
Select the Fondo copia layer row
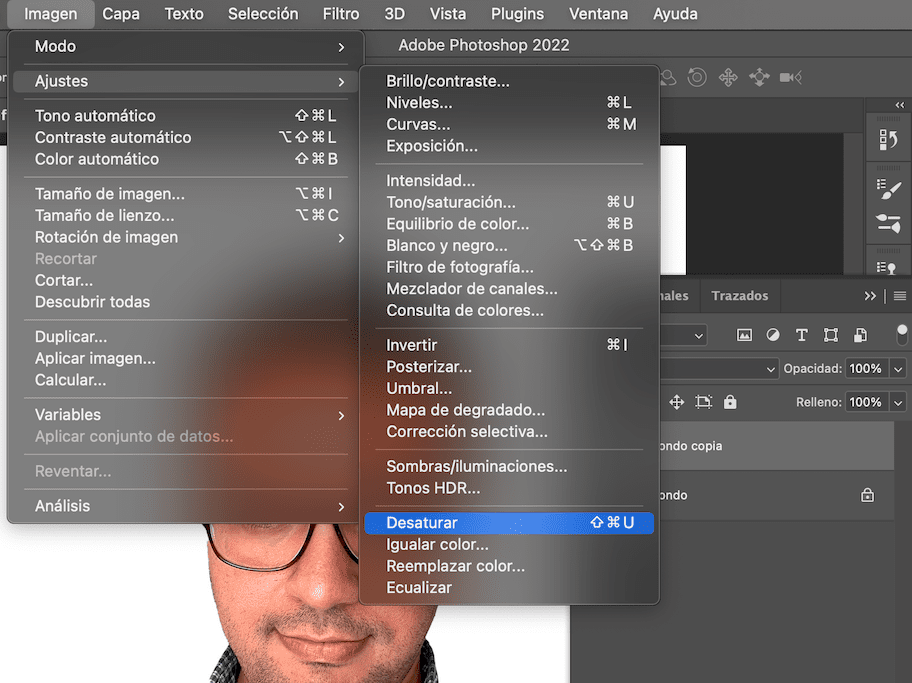pyautogui.click(x=777, y=446)
